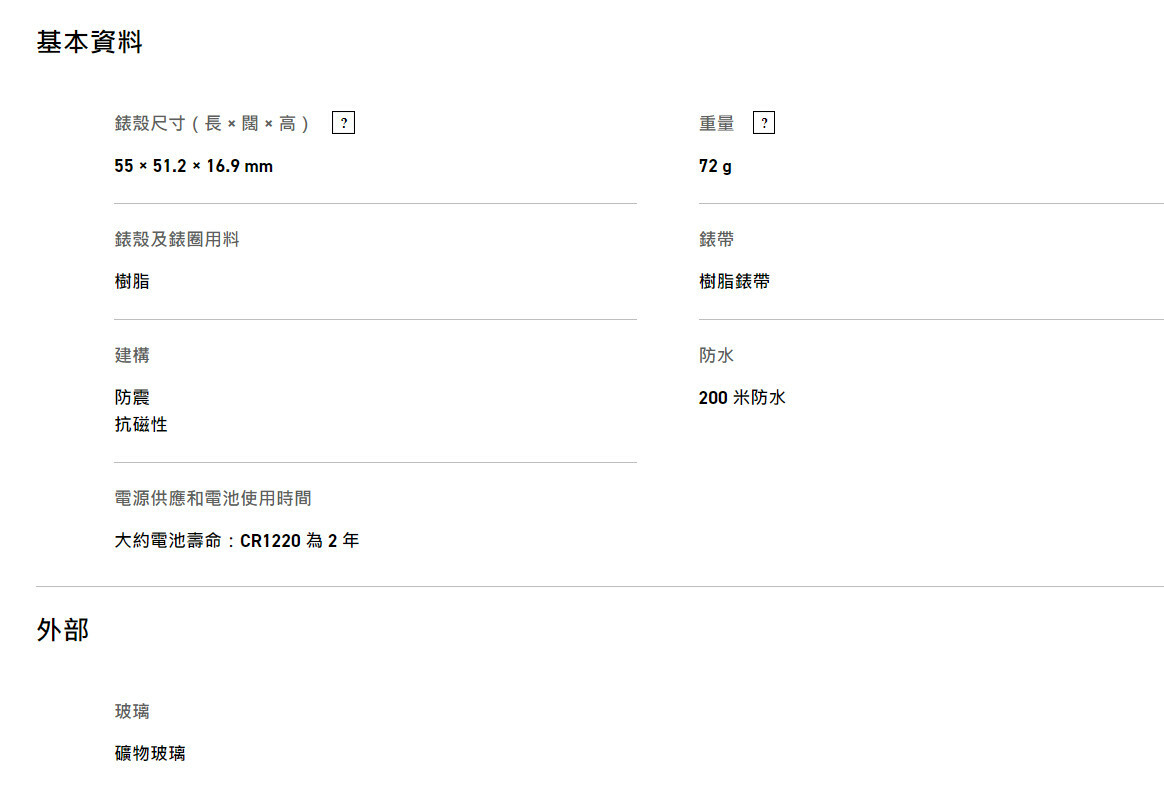Screen dimensions: 1164x785
Task: Click the 外部 section heading
Action: (63, 630)
